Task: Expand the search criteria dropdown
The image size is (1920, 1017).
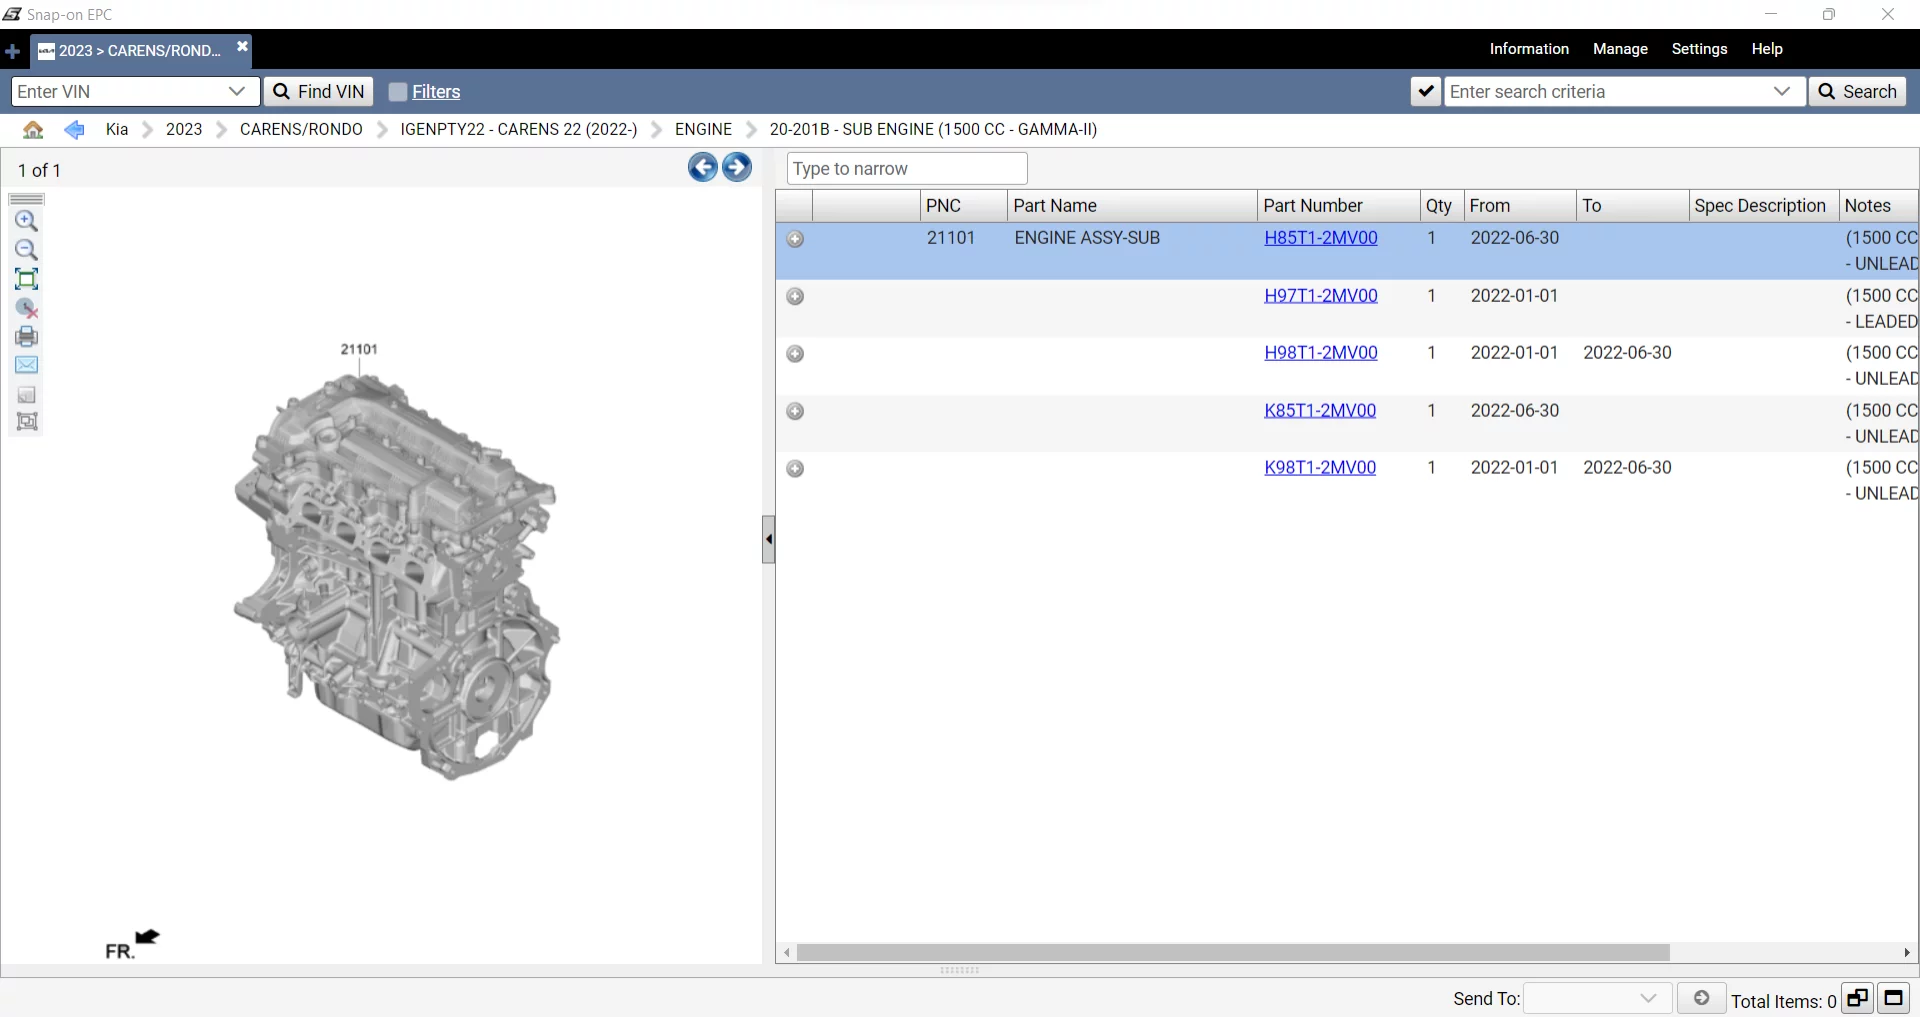Action: point(1781,92)
